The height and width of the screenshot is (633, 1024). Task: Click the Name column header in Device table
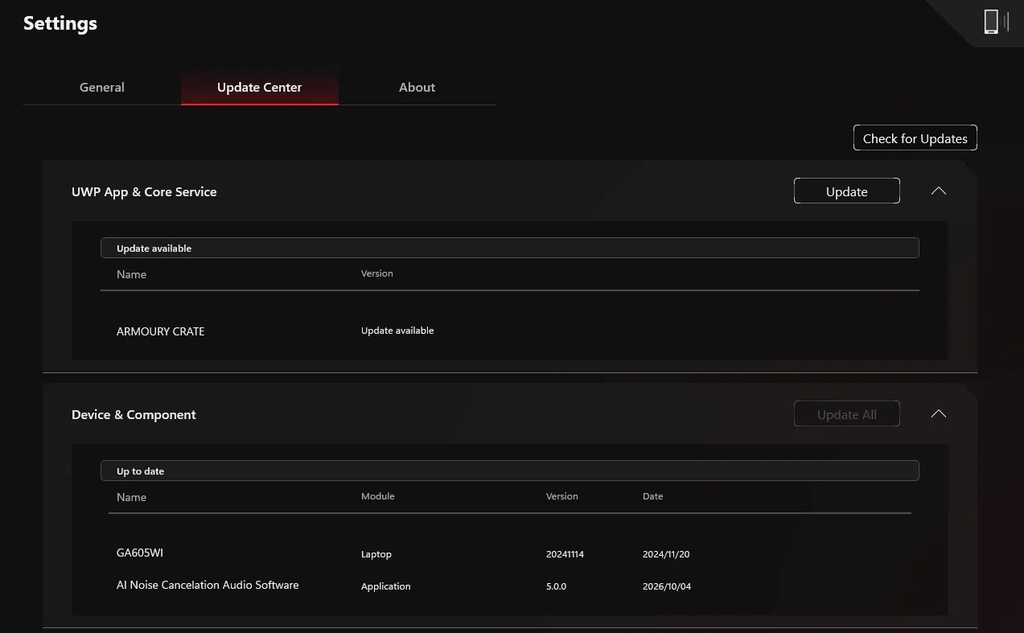(x=131, y=497)
